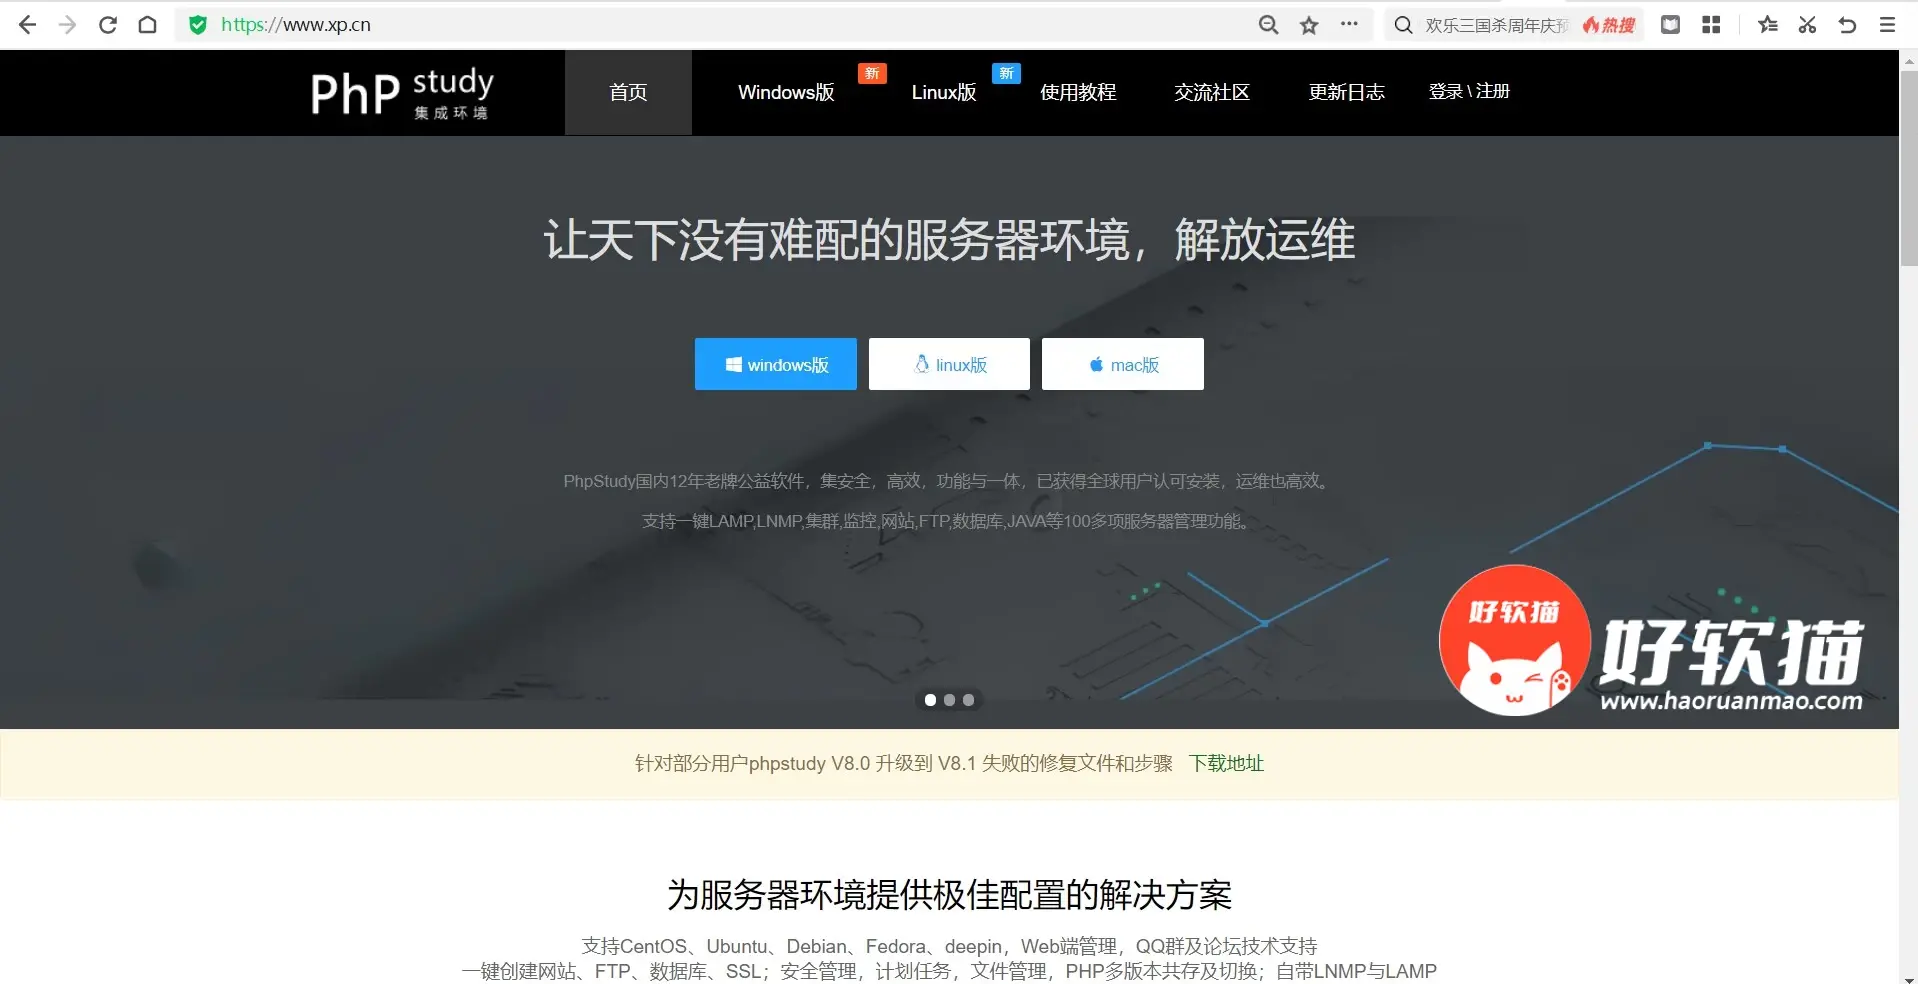Viewport: 1918px width, 984px height.
Task: Click the mac版 download button
Action: point(1123,364)
